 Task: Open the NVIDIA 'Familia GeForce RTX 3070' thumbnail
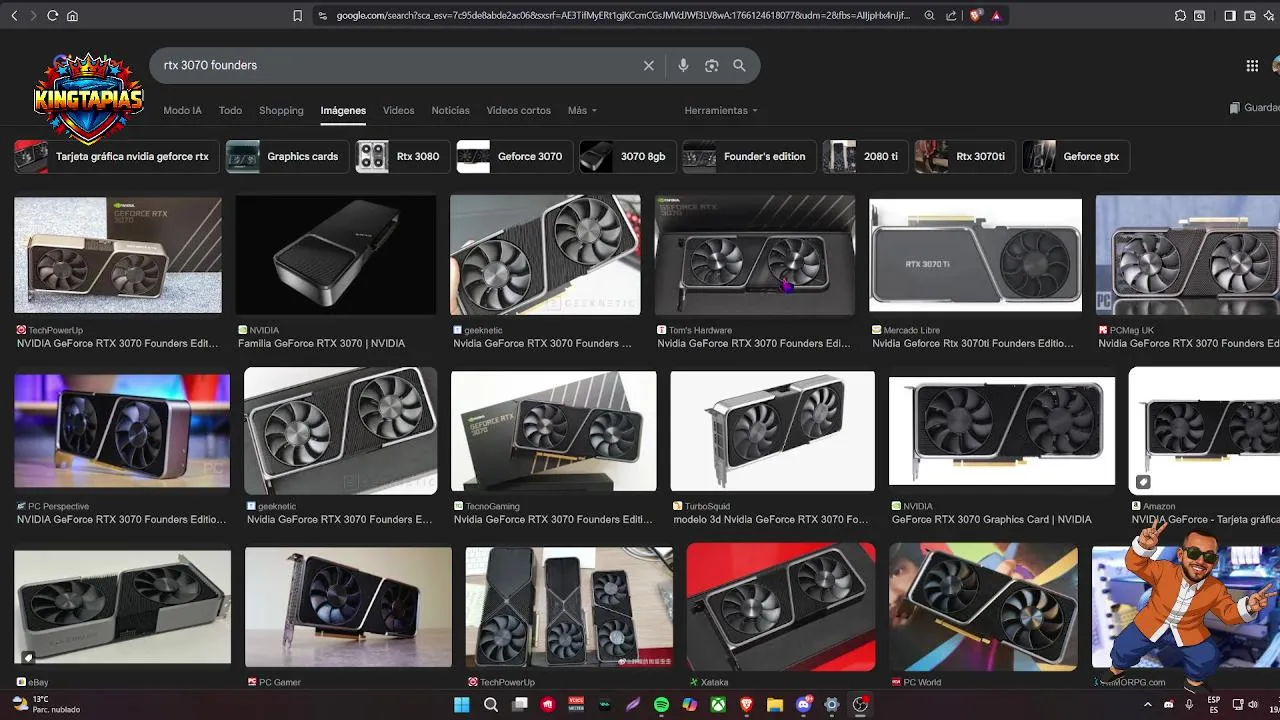336,255
